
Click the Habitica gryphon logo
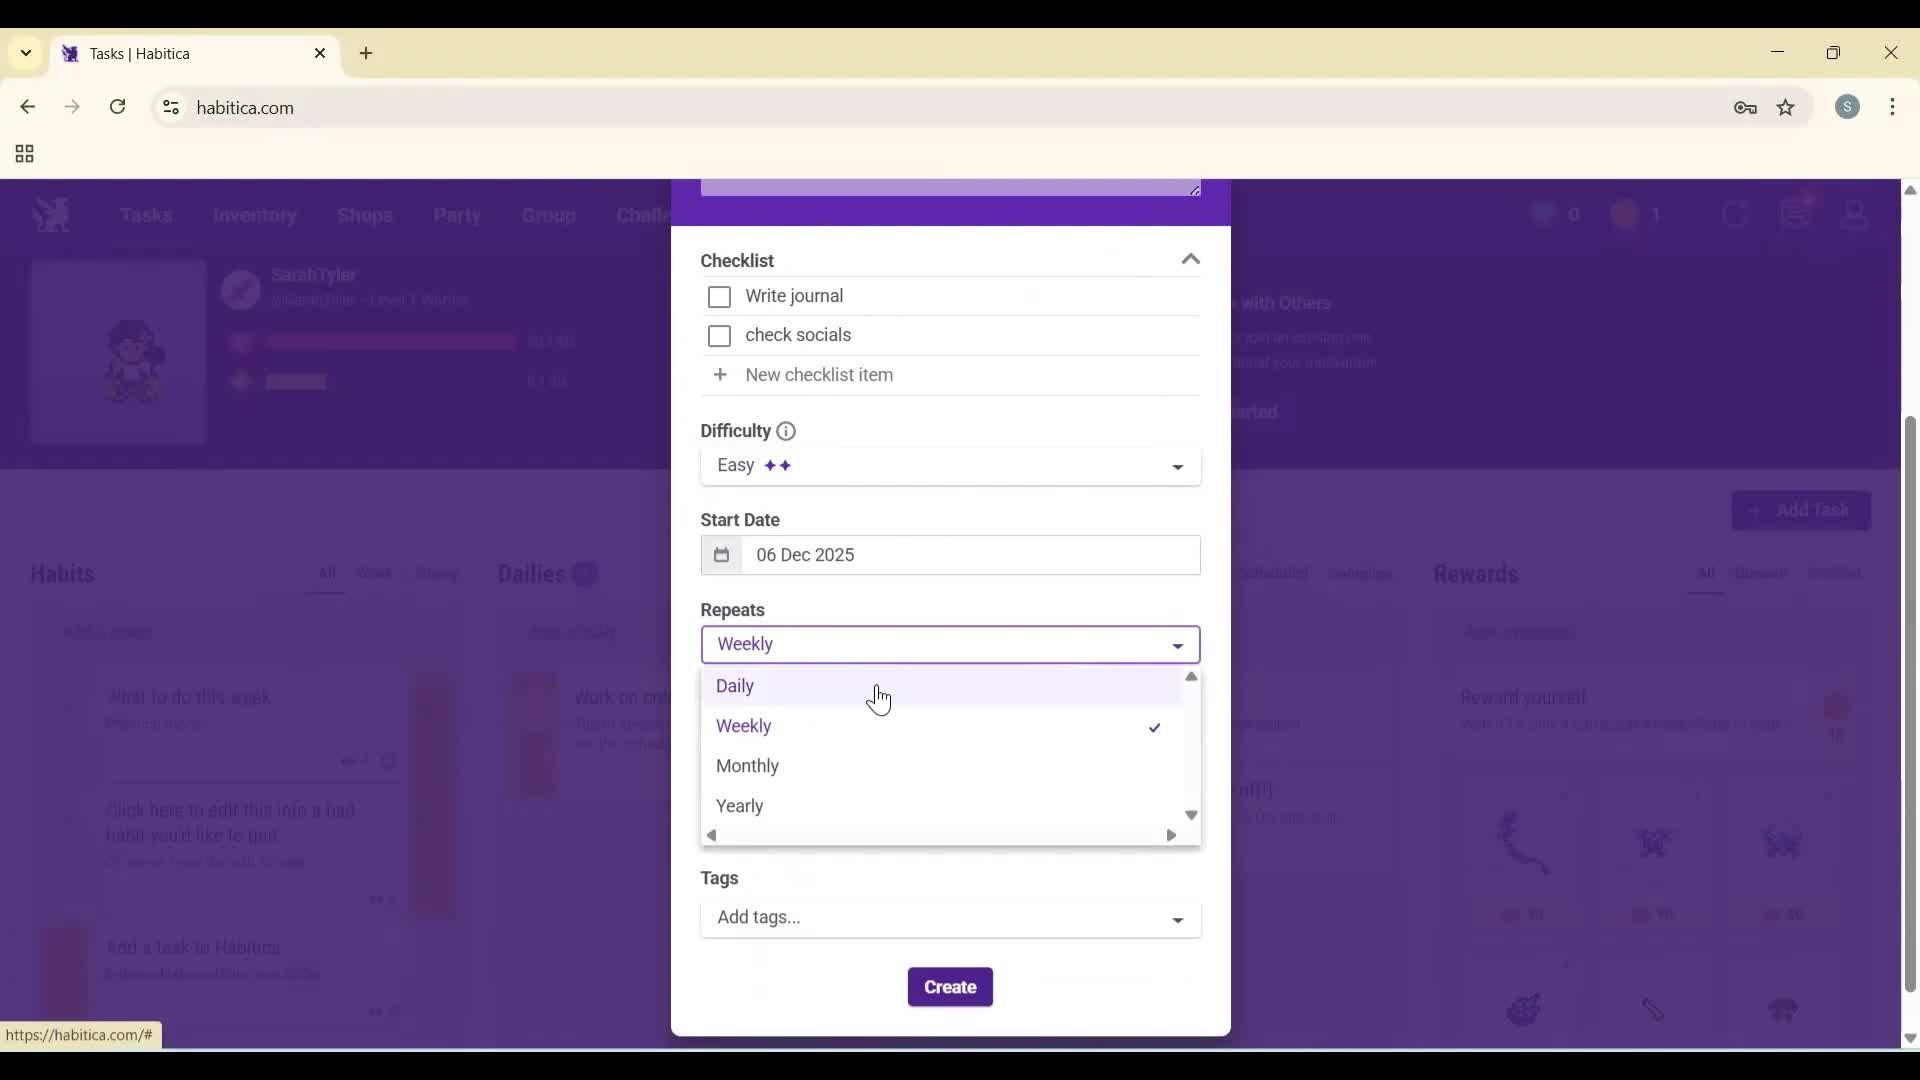(50, 215)
